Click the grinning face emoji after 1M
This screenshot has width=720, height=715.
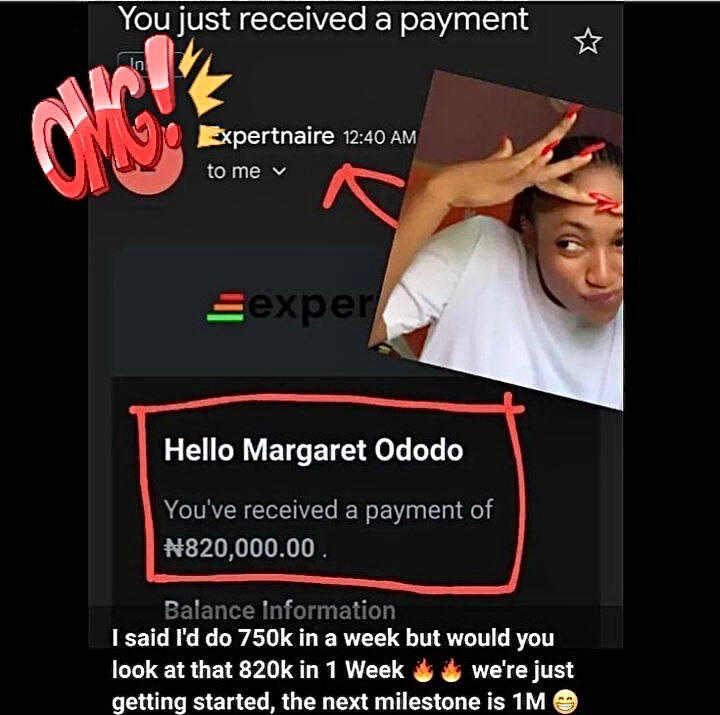[x=564, y=702]
